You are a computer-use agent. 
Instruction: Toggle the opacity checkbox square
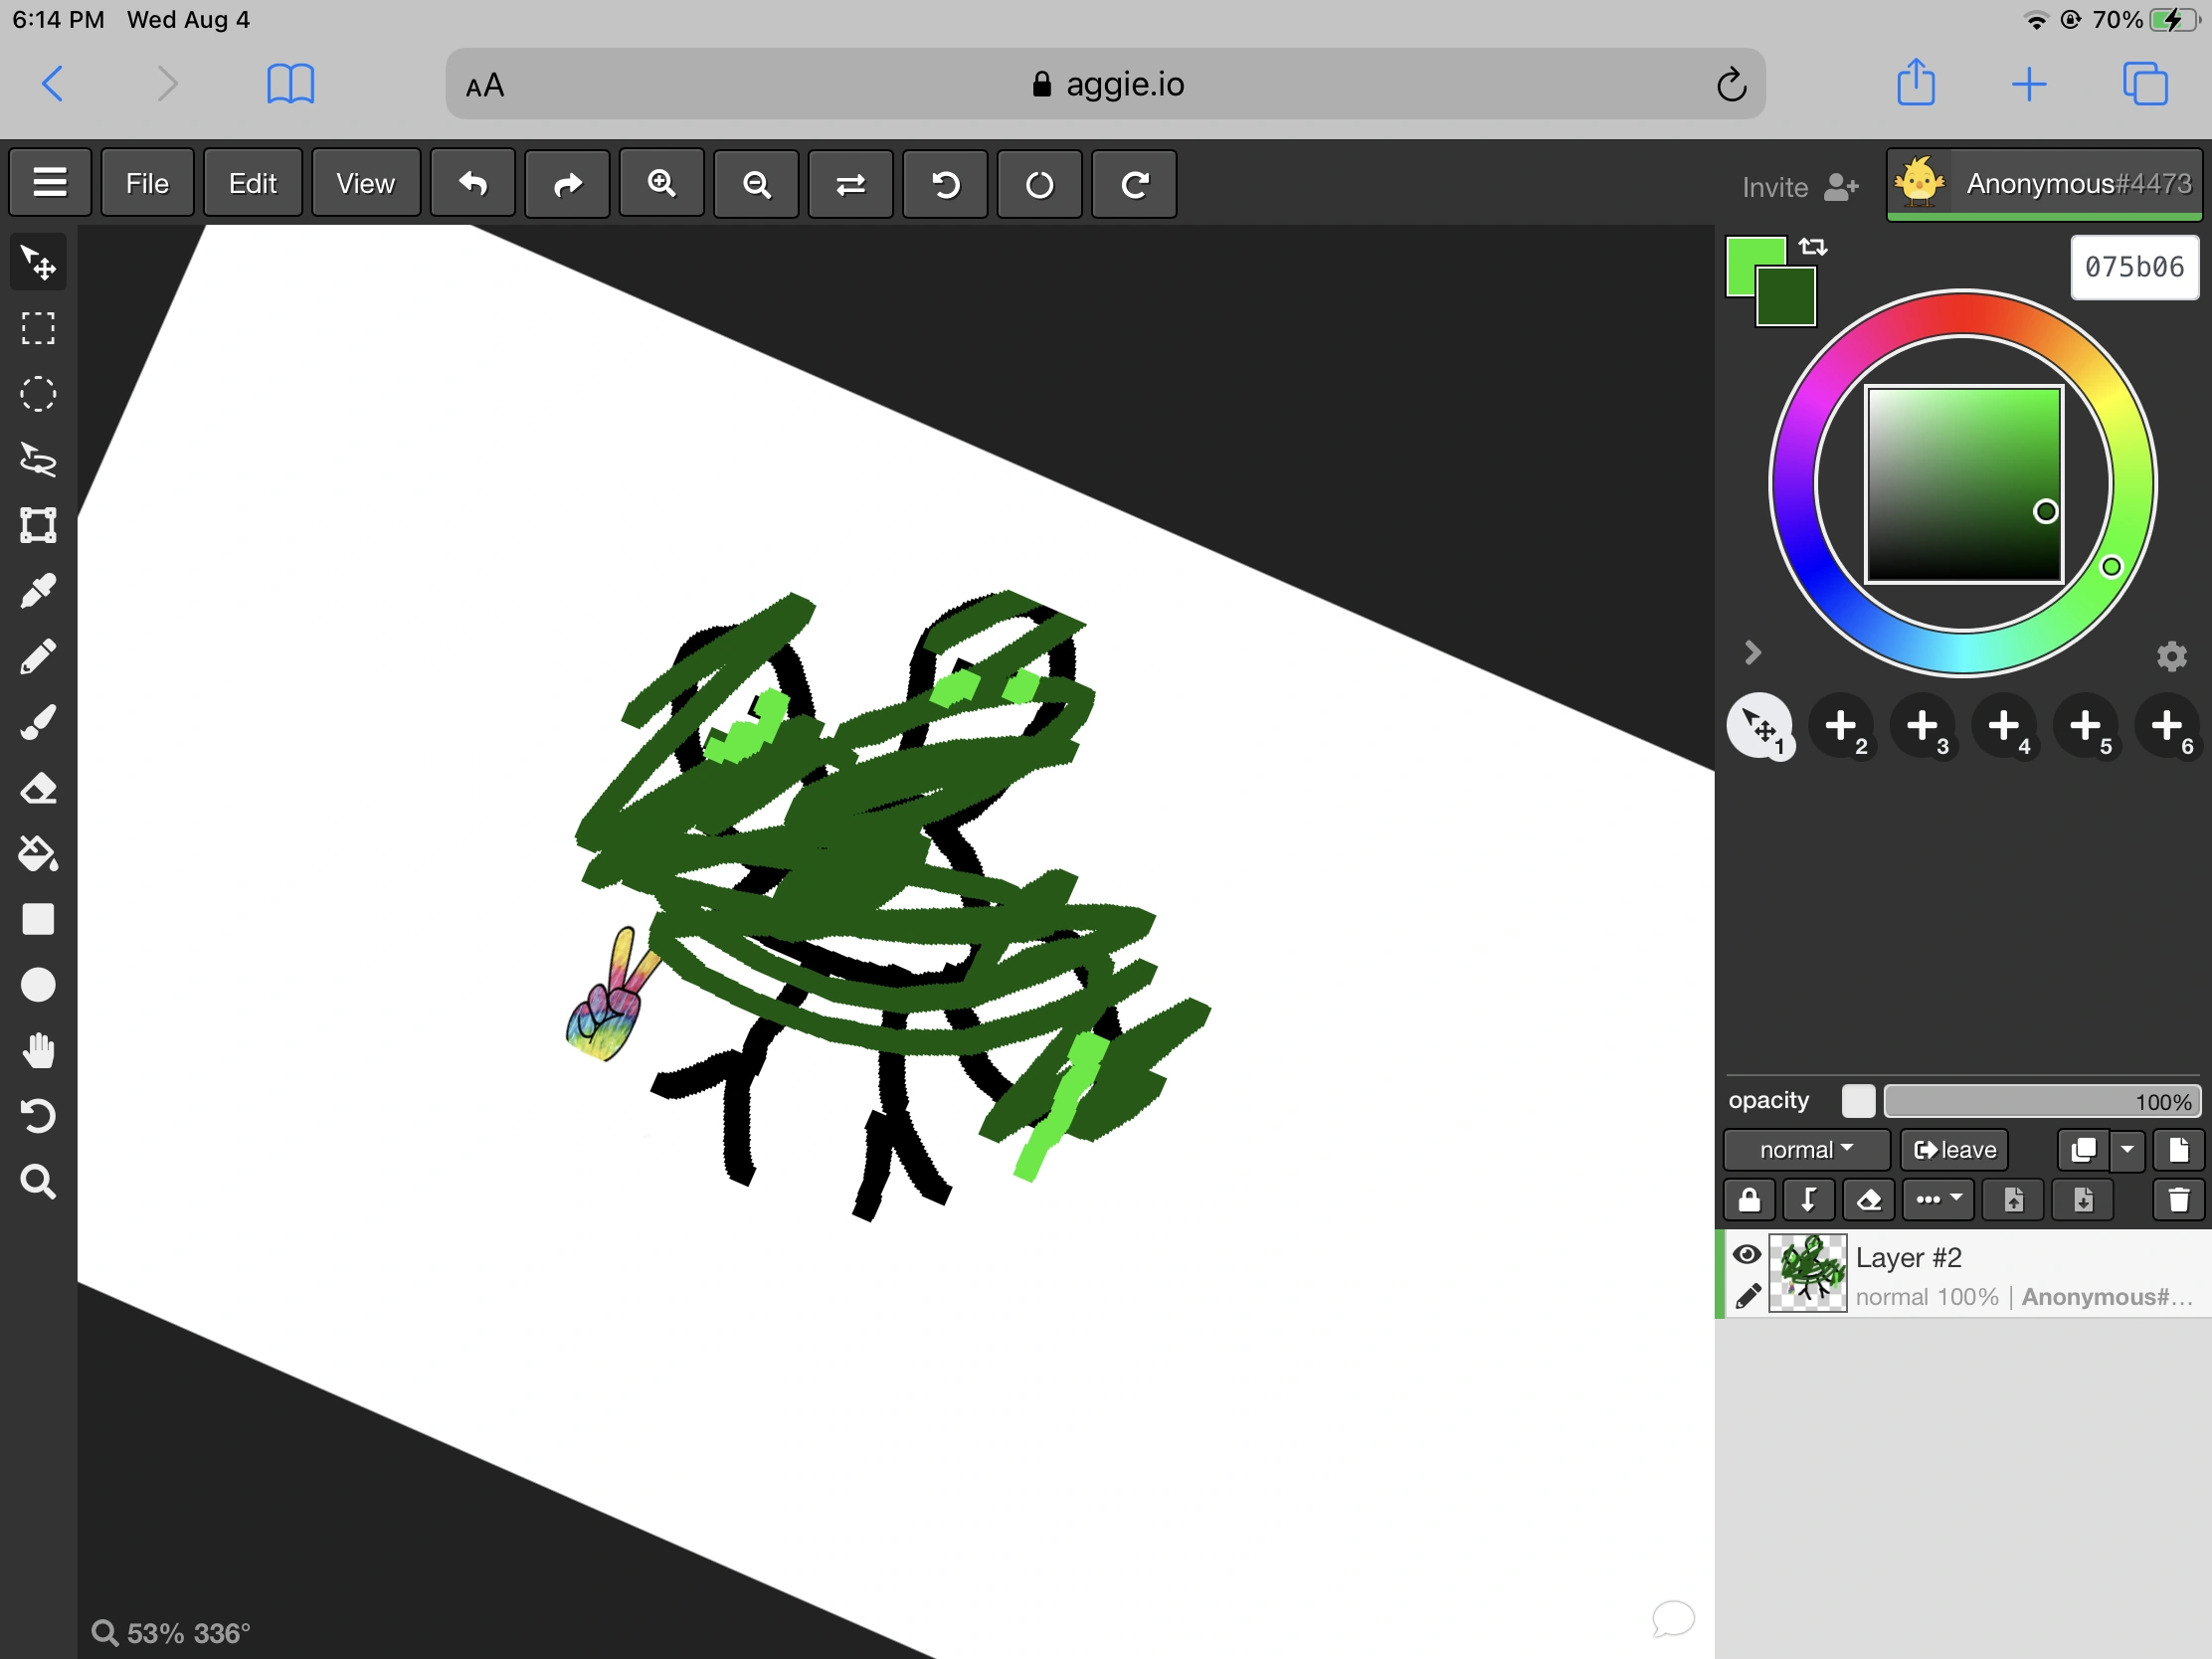click(x=1858, y=1101)
